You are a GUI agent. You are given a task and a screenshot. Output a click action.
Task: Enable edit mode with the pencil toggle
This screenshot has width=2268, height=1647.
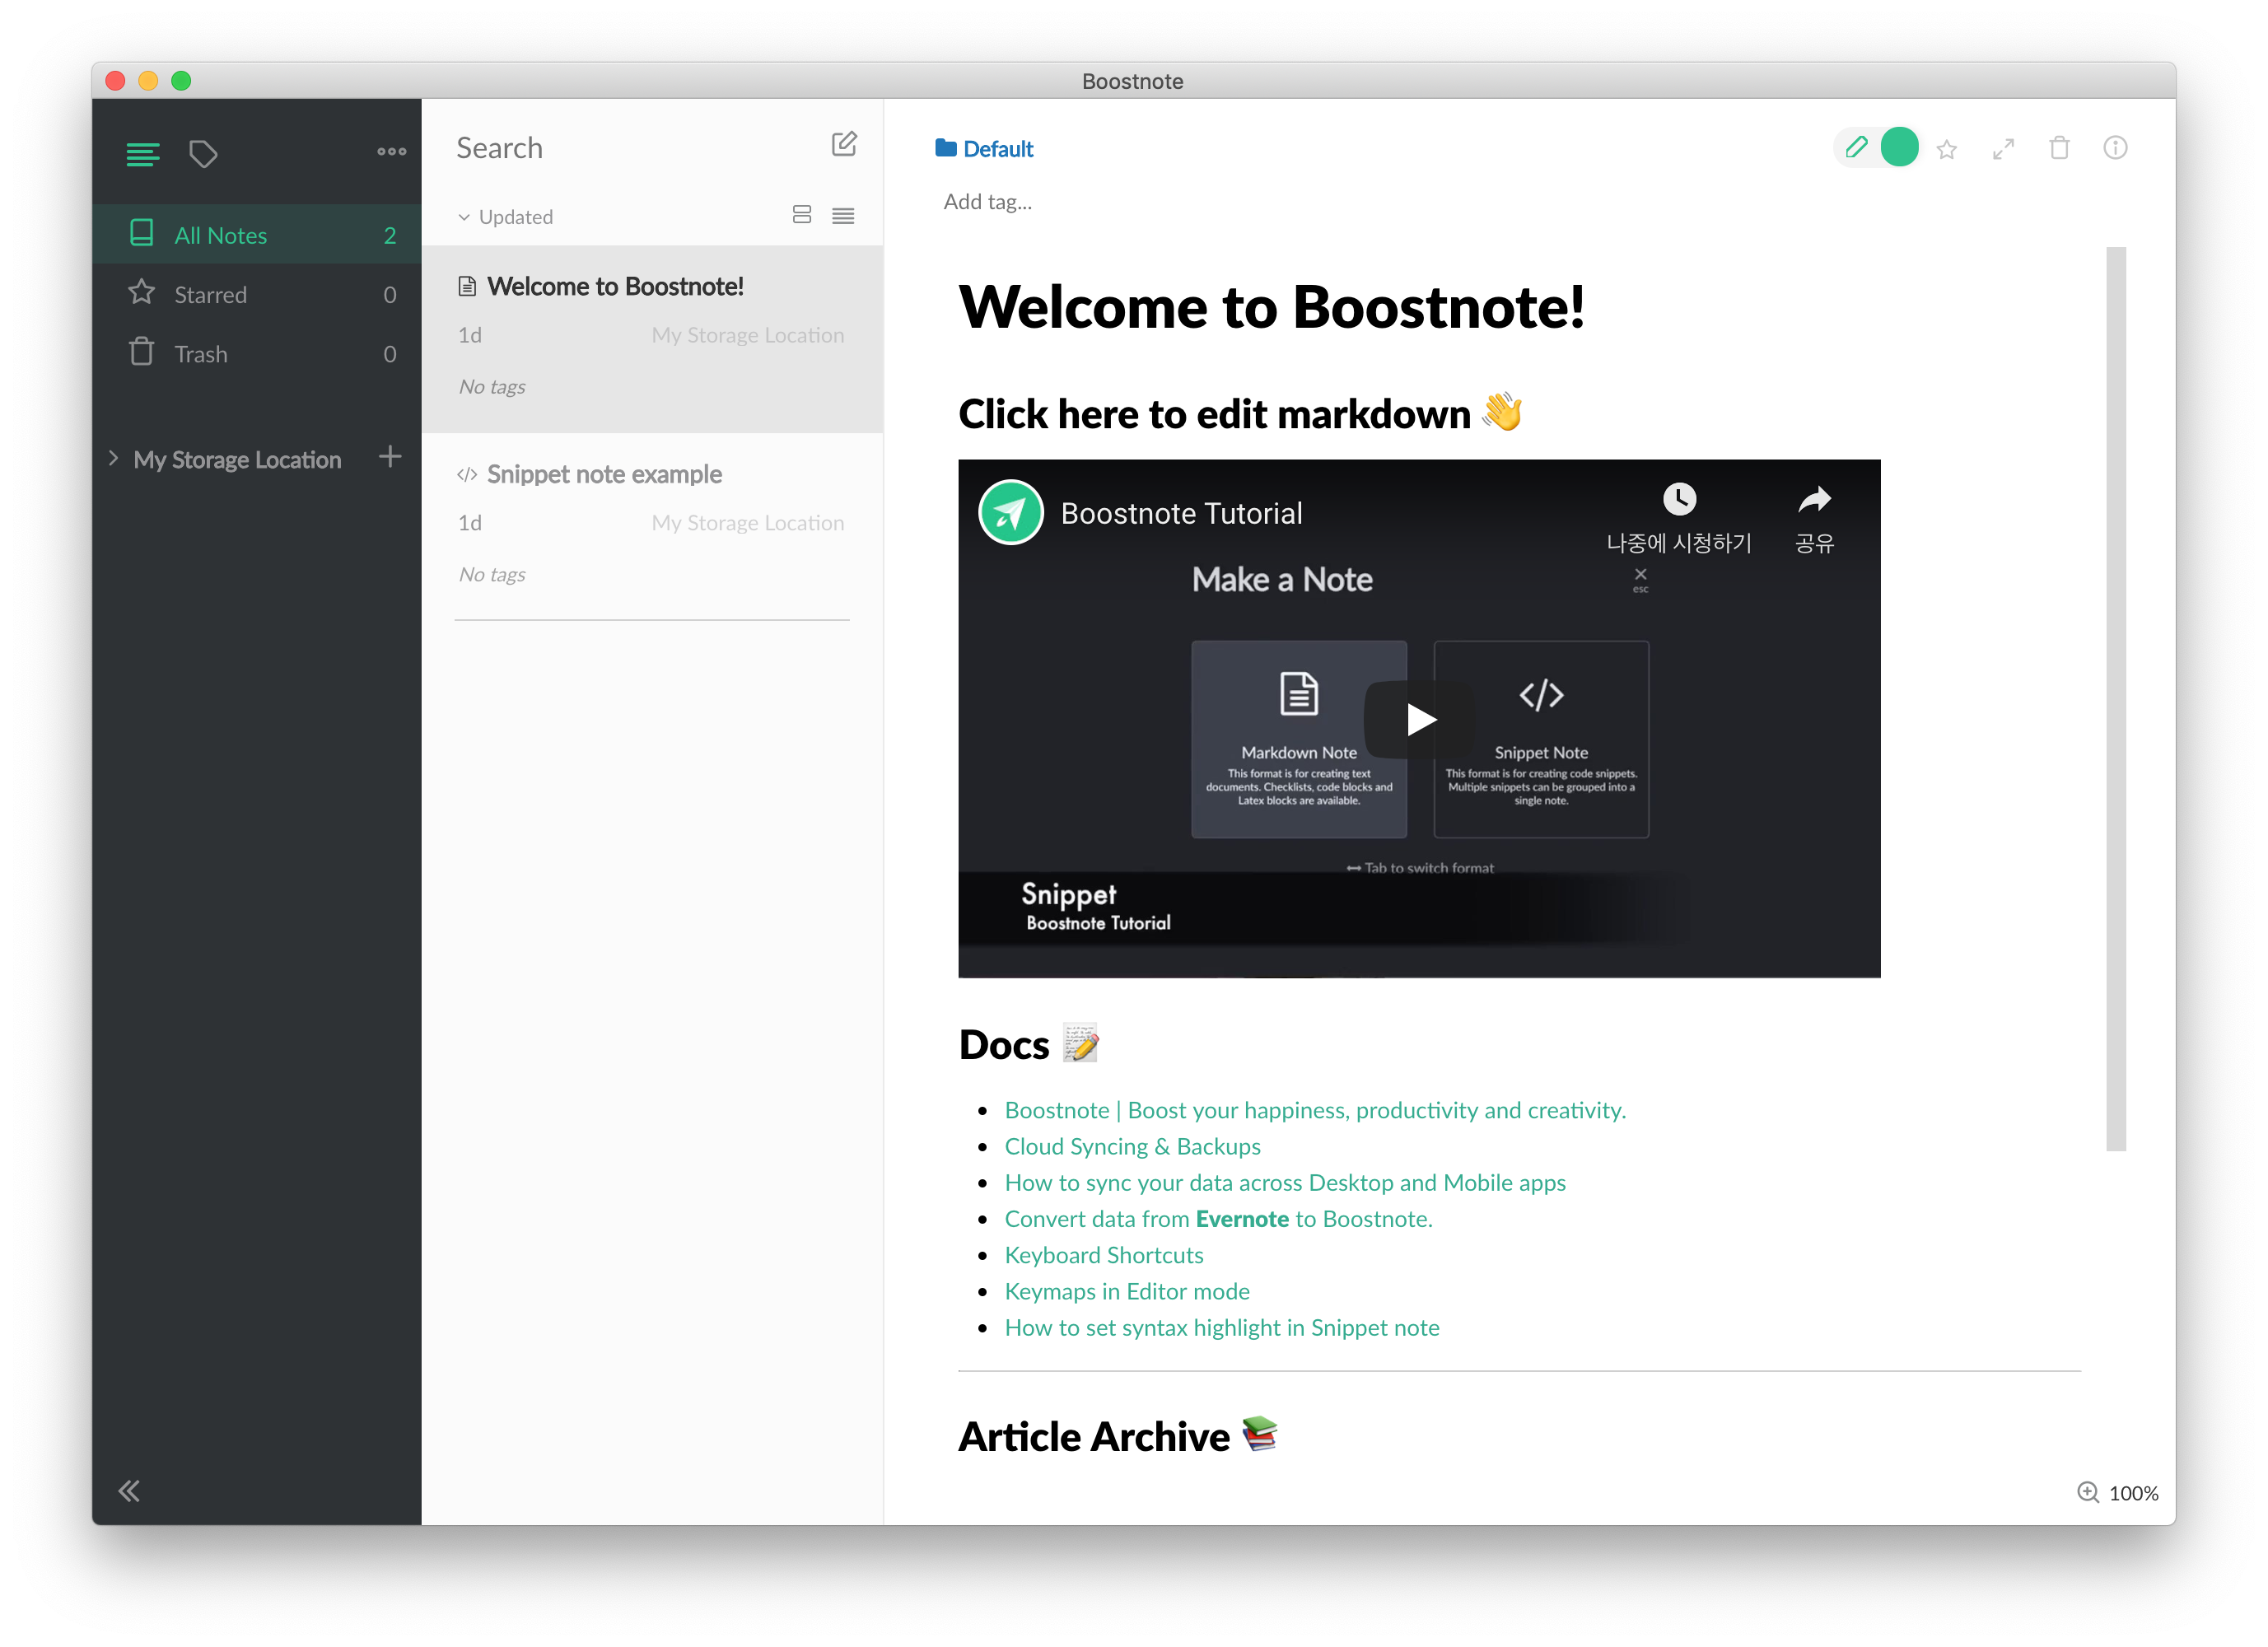[x=1856, y=147]
